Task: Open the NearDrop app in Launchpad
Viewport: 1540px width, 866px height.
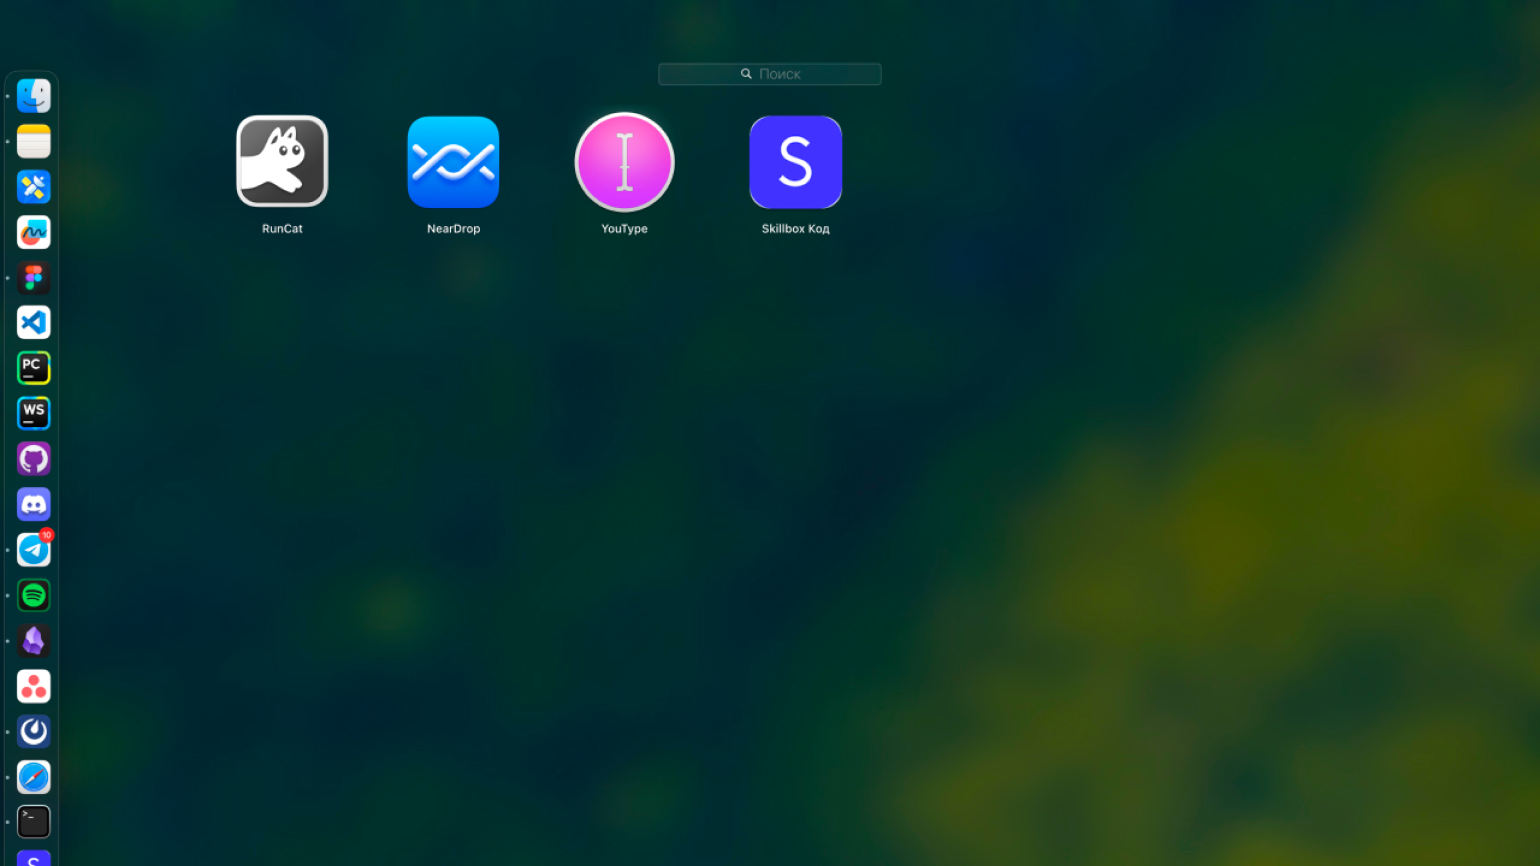Action: pos(453,162)
